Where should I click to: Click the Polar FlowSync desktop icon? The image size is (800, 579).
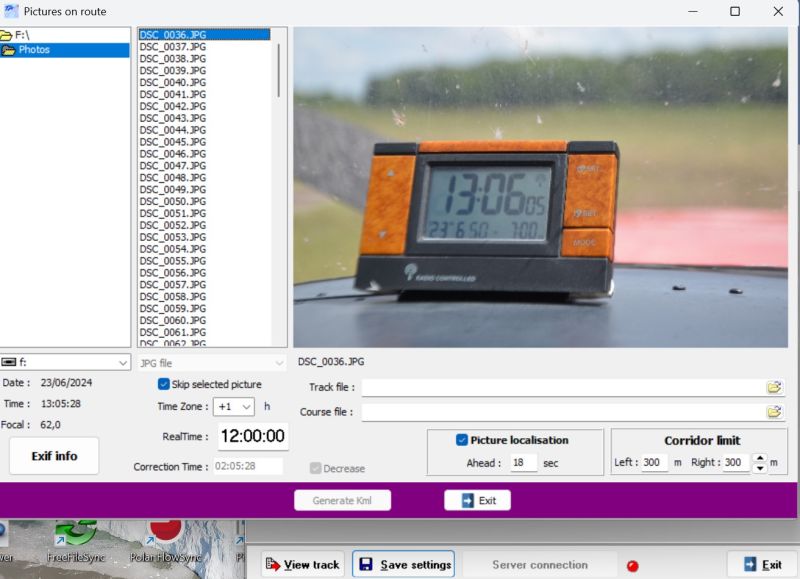(x=163, y=535)
